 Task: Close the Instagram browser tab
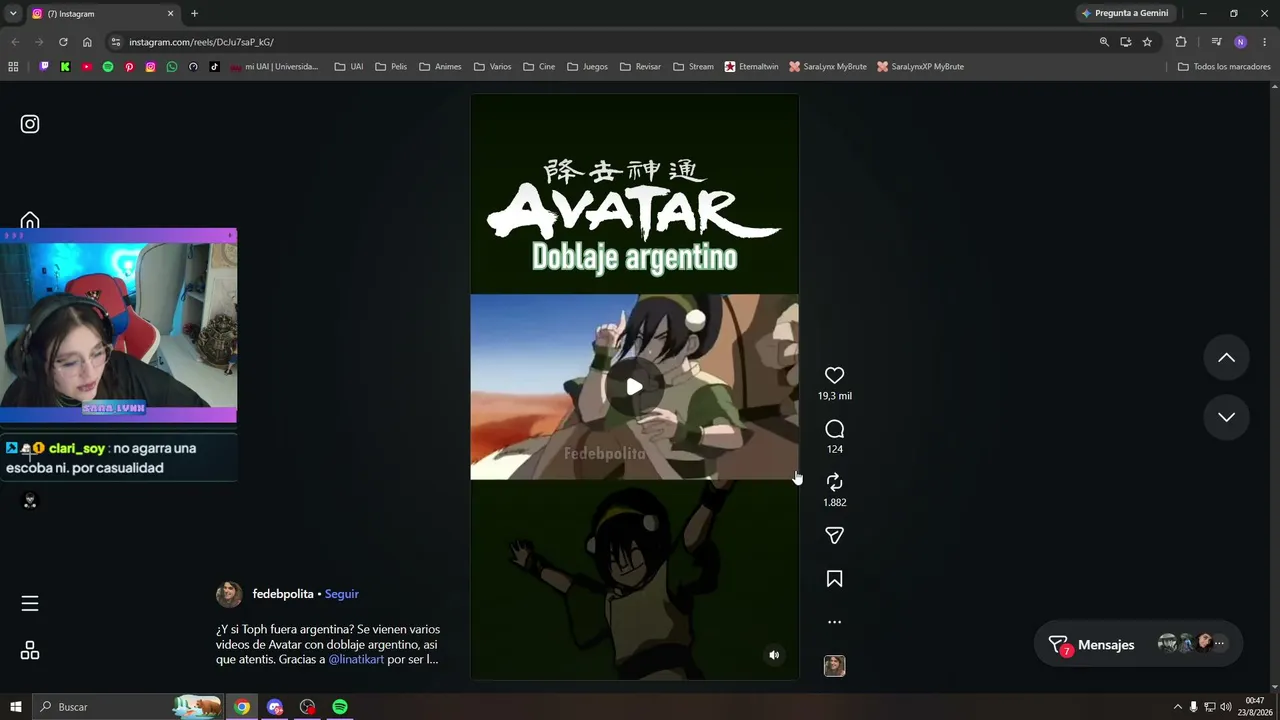click(x=170, y=14)
